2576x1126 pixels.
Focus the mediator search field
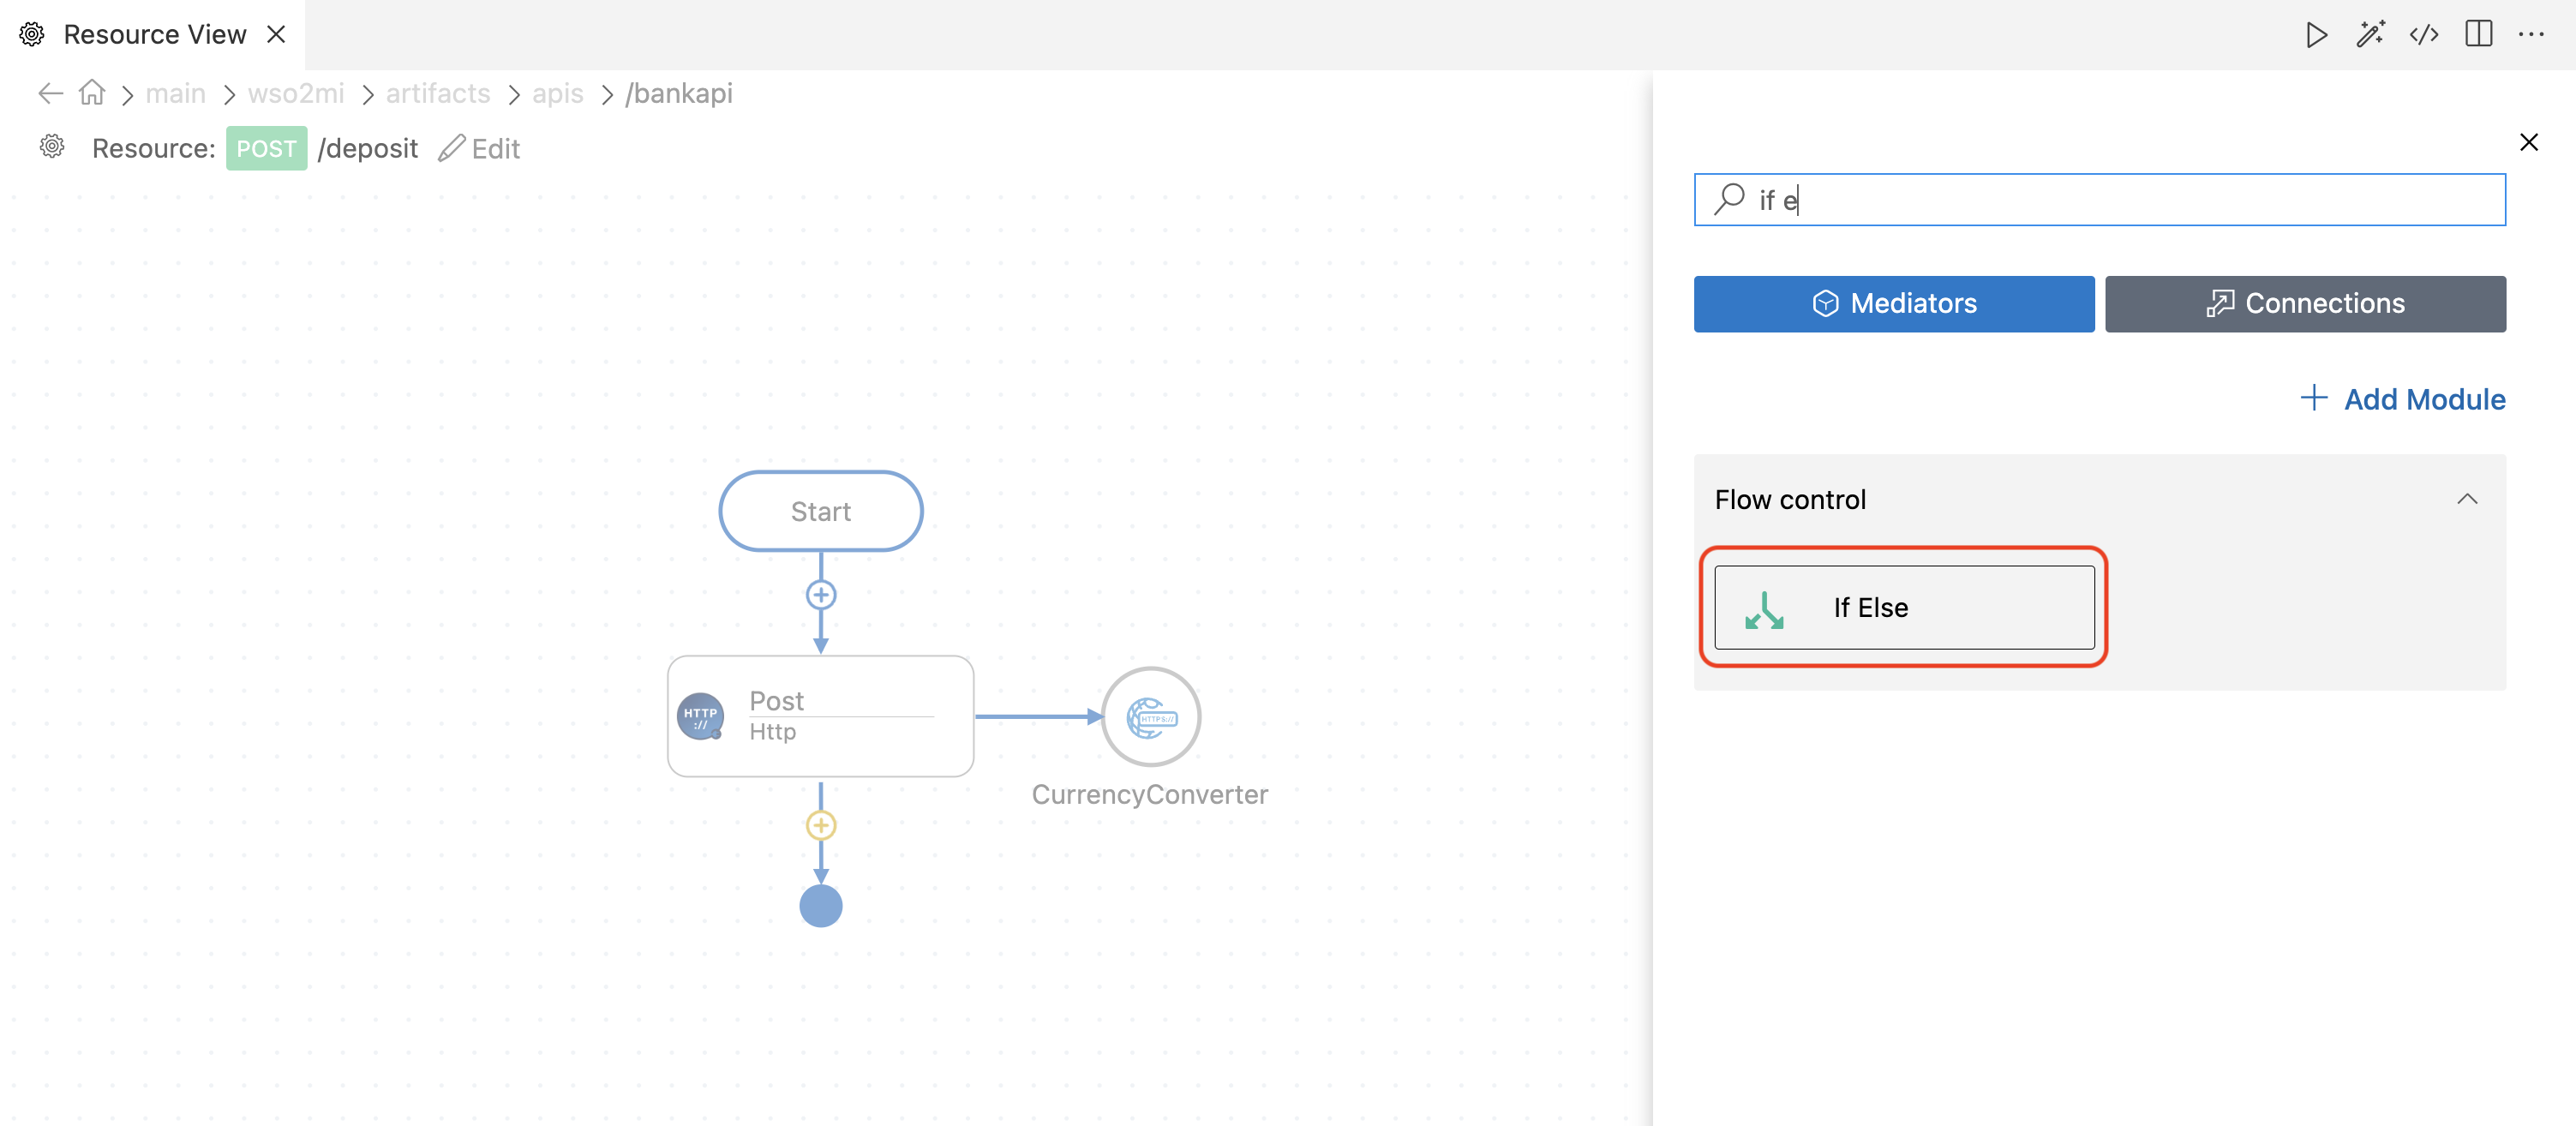(2099, 199)
